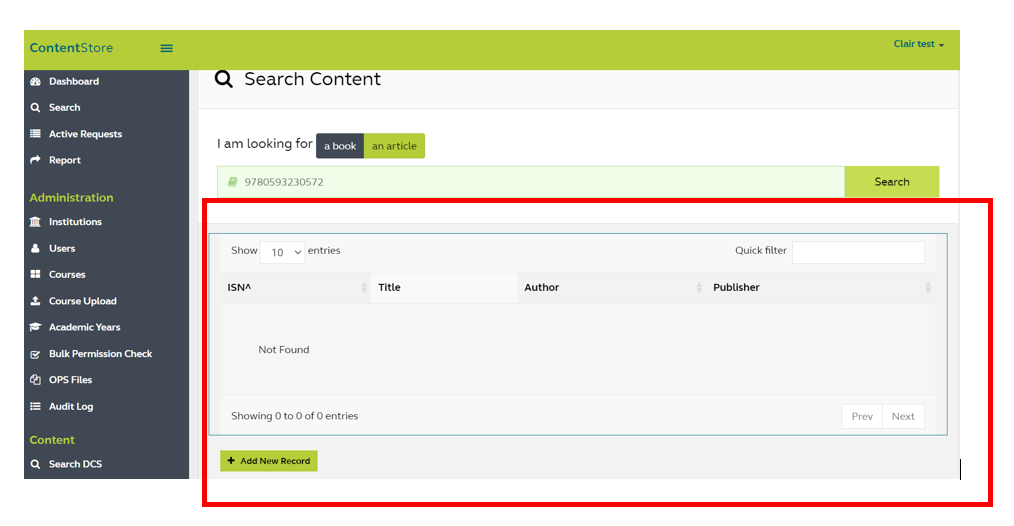Viewport: 1014px width, 526px height.
Task: Open Institutions in Administration
Action: (x=75, y=222)
